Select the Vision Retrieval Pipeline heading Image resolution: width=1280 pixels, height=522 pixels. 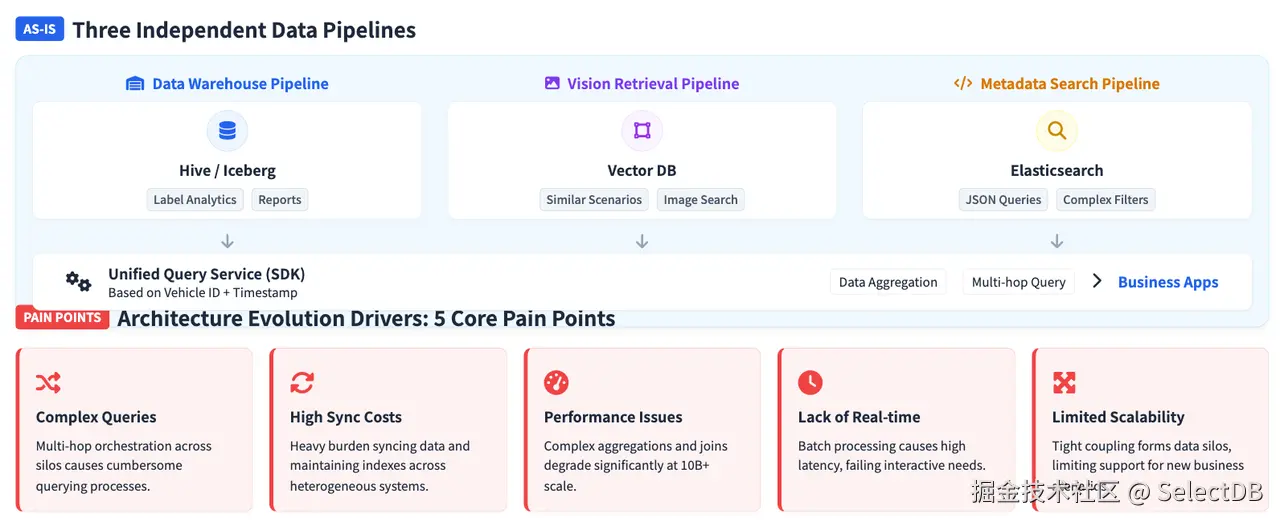coord(653,84)
